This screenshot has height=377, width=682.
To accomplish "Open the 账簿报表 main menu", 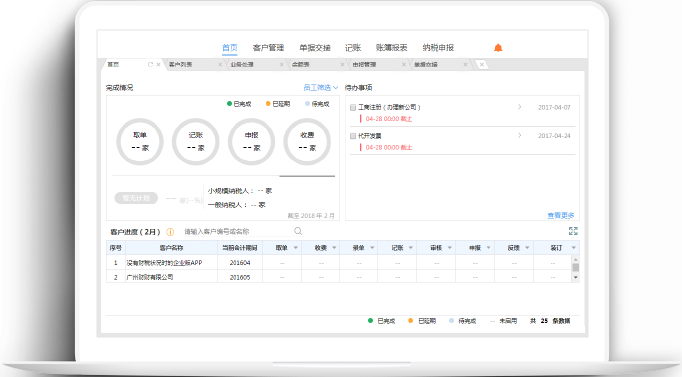I will click(391, 48).
